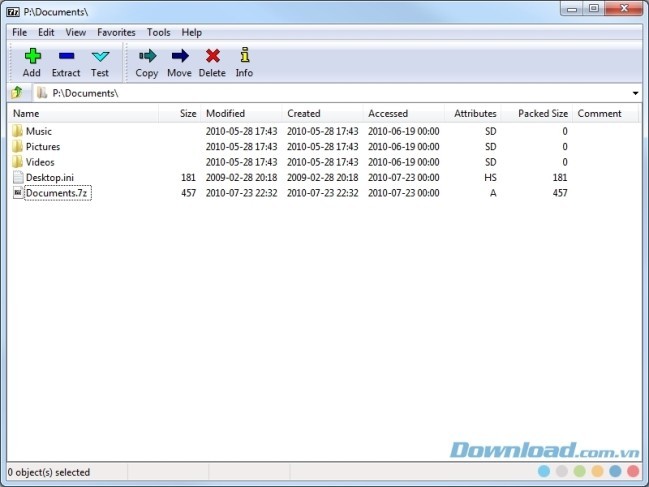The image size is (649, 487).
Task: Click the Move blue arrow icon
Action: pos(180,56)
